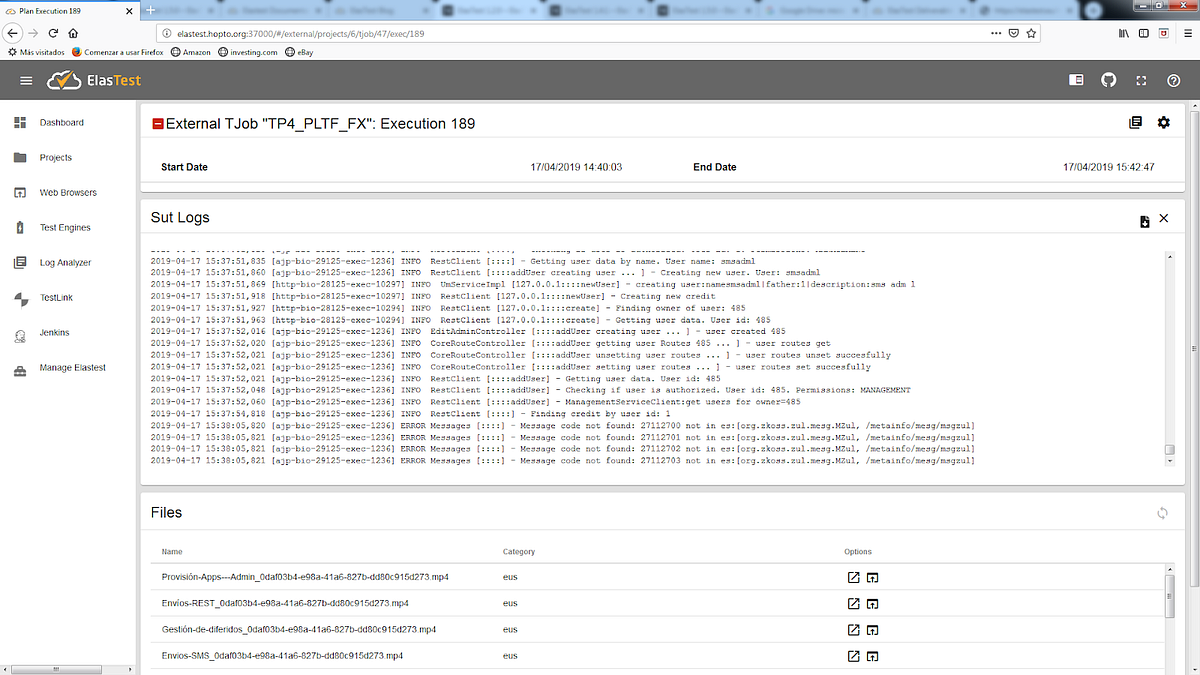The height and width of the screenshot is (675, 1200).
Task: Open the ElasTest GitHub repository icon
Action: coord(1108,79)
